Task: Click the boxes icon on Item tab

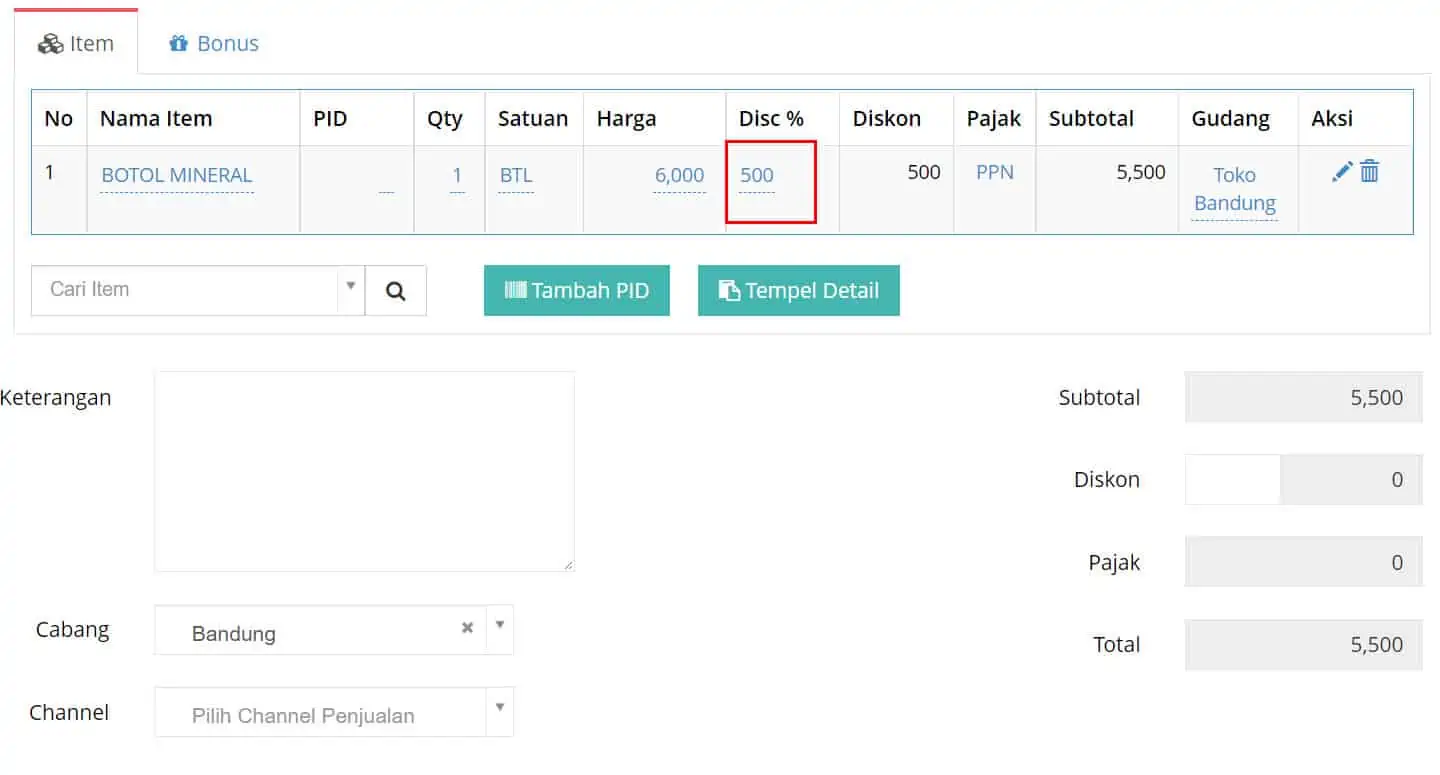Action: (51, 44)
